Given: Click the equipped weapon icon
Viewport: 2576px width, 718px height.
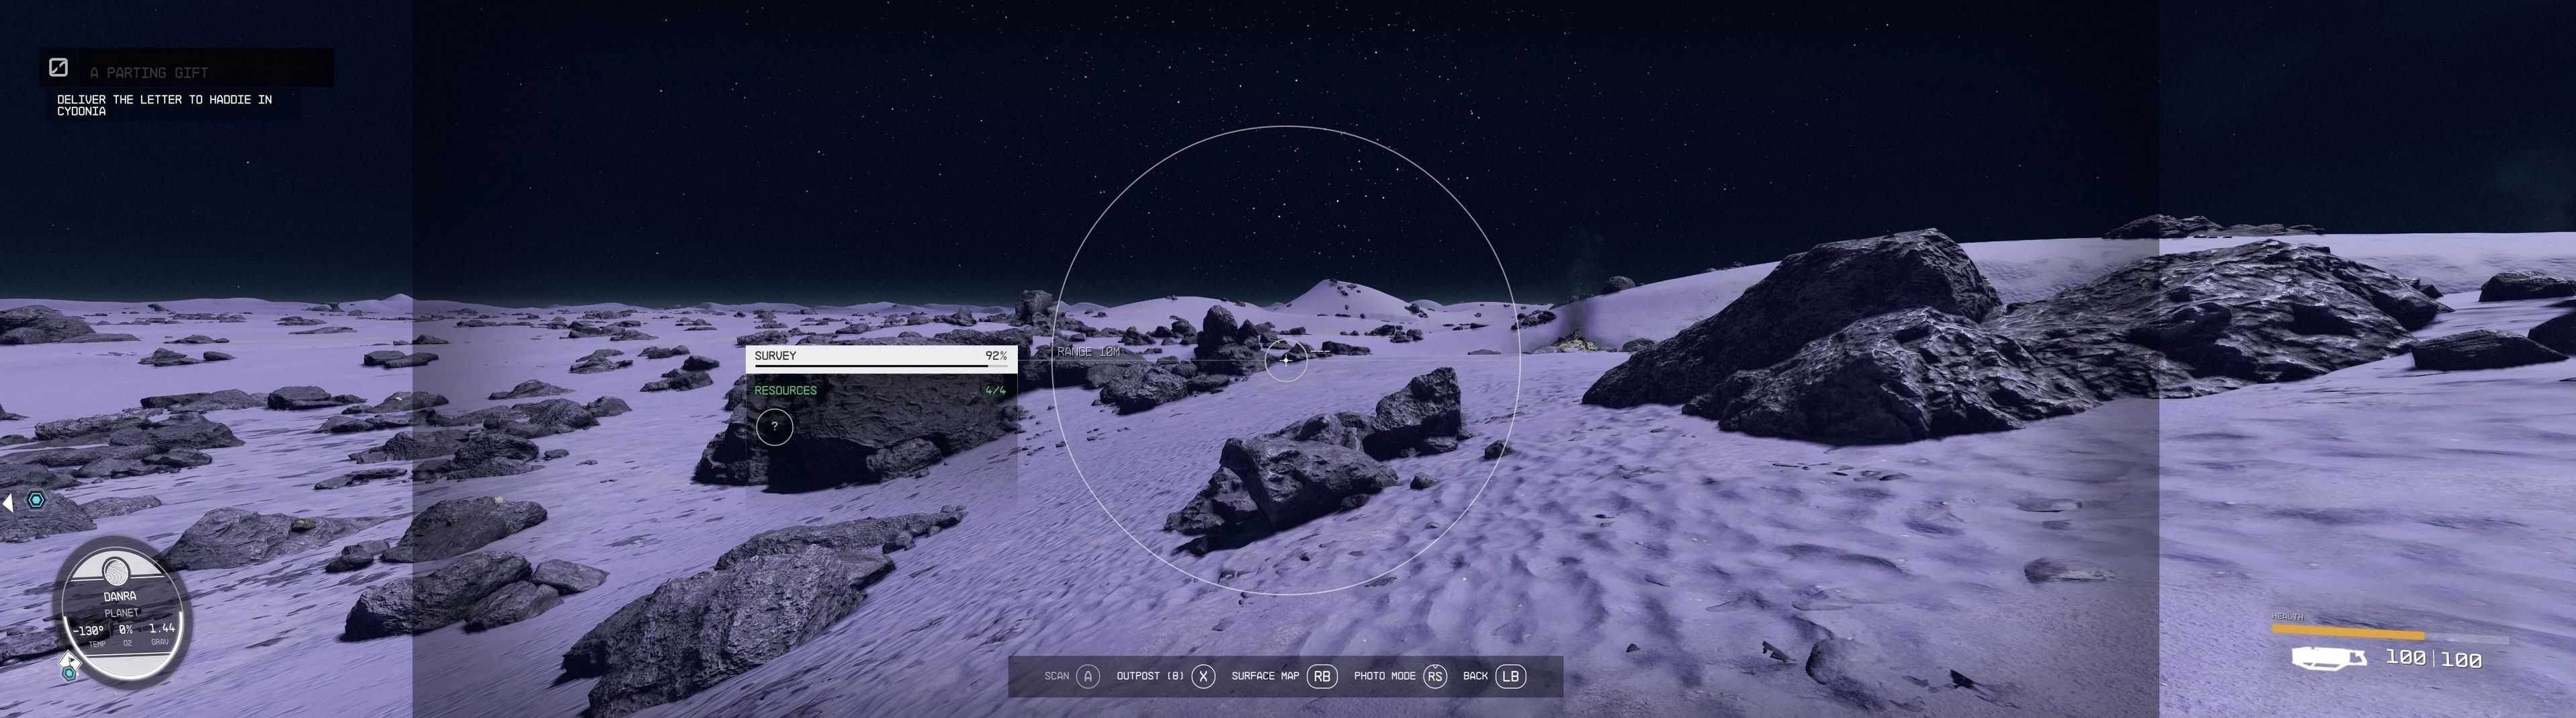Looking at the screenshot, I should [x=2329, y=657].
